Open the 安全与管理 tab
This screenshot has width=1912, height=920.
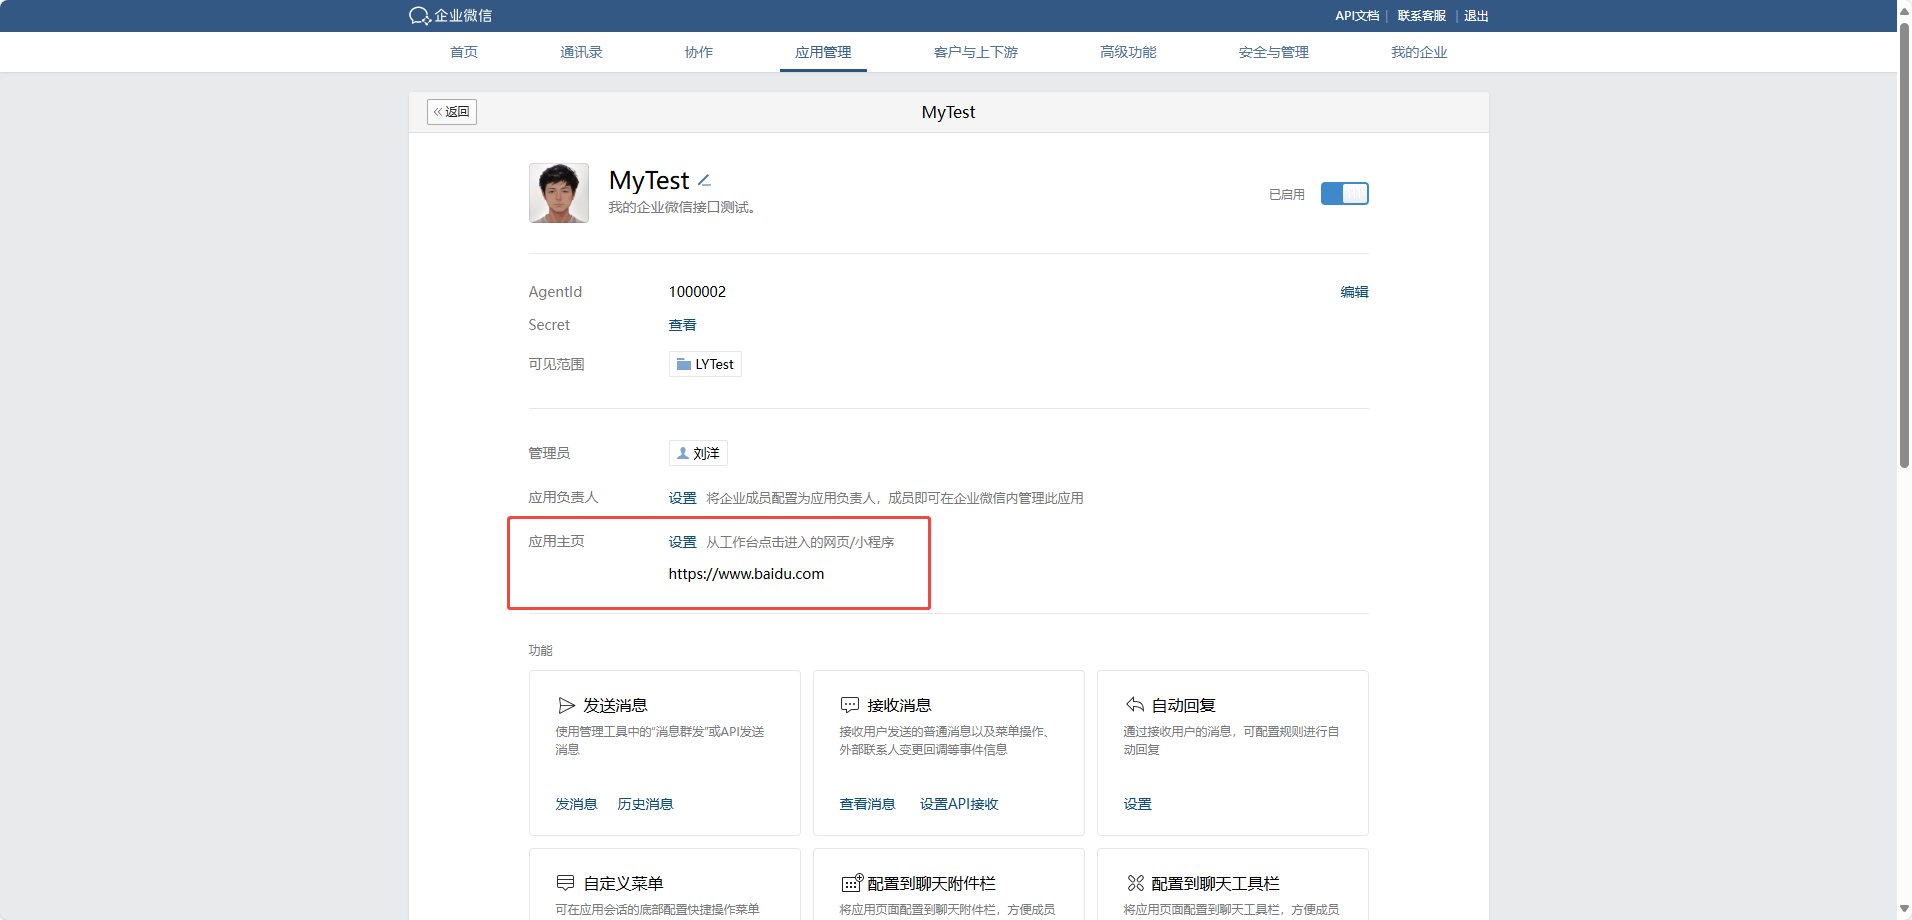1273,52
